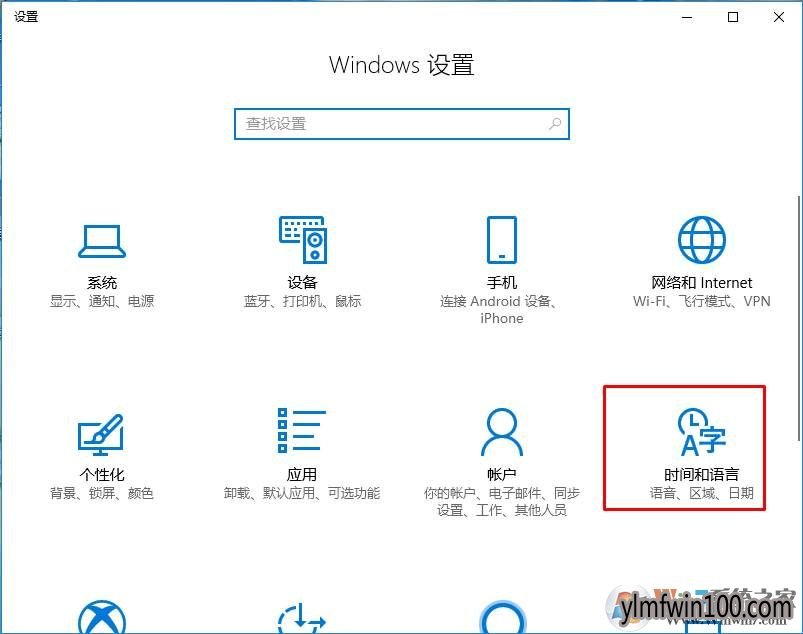803x634 pixels.
Task: Click the 你的帐户、电子邮件、同步设置 description
Action: click(x=502, y=501)
